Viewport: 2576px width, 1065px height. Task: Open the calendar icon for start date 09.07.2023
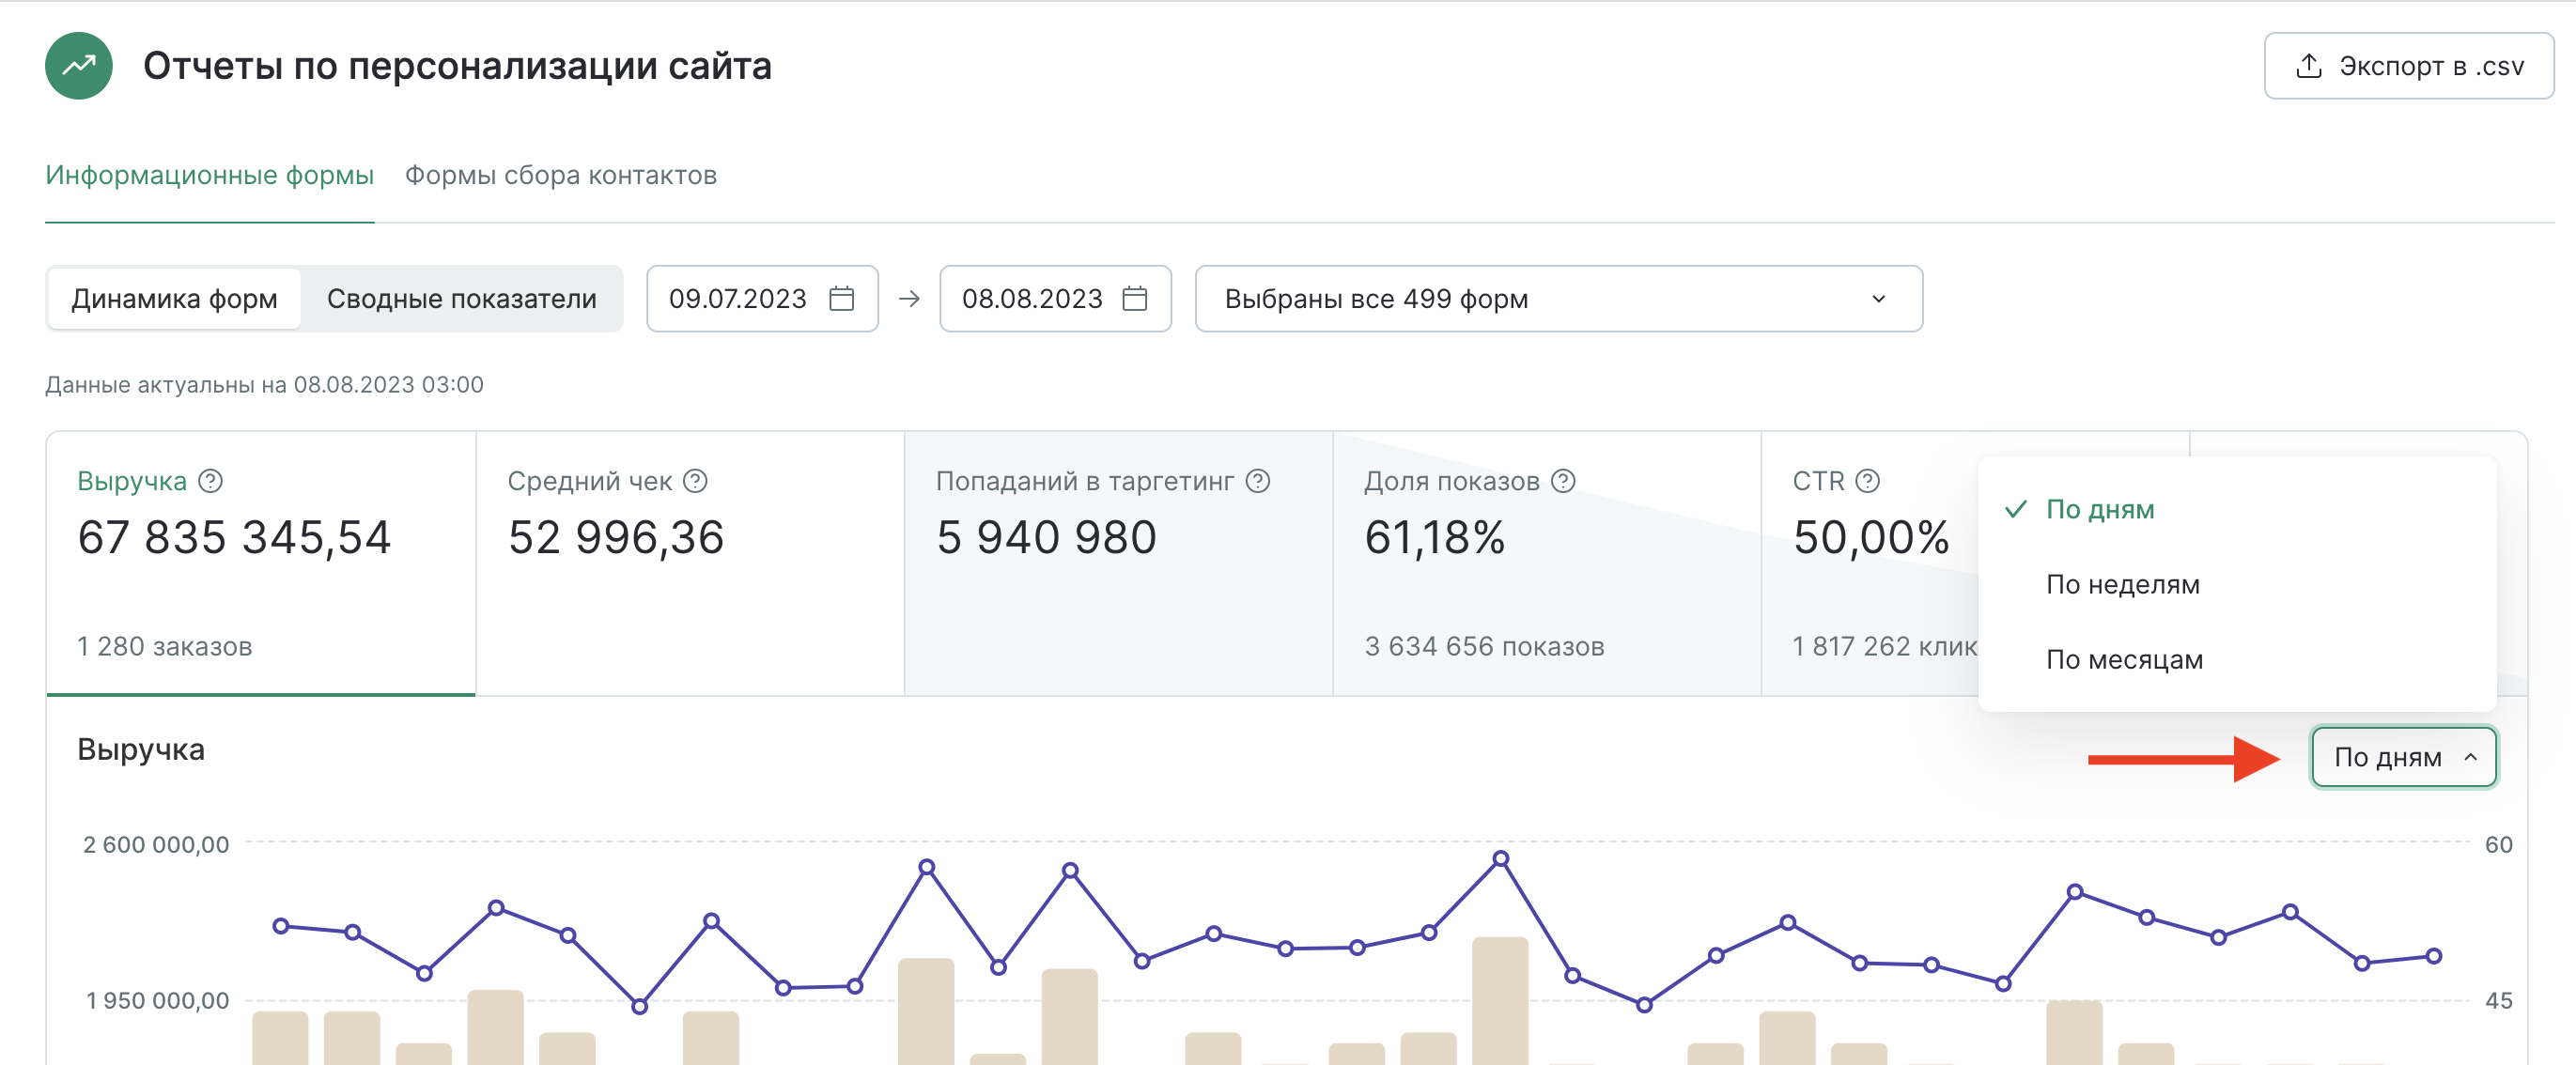tap(842, 298)
